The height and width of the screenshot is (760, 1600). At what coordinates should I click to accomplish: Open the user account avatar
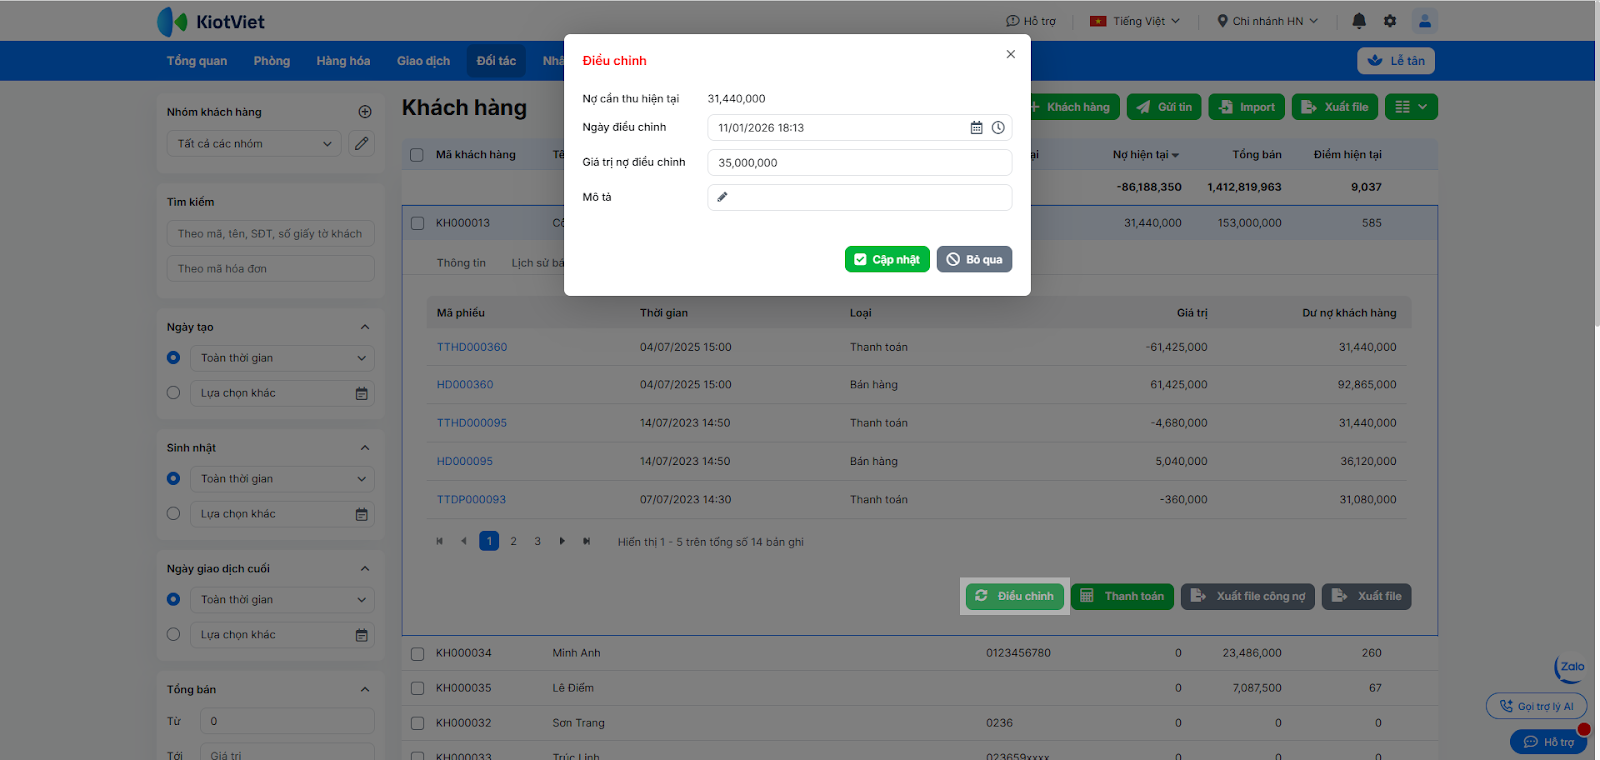coord(1425,21)
